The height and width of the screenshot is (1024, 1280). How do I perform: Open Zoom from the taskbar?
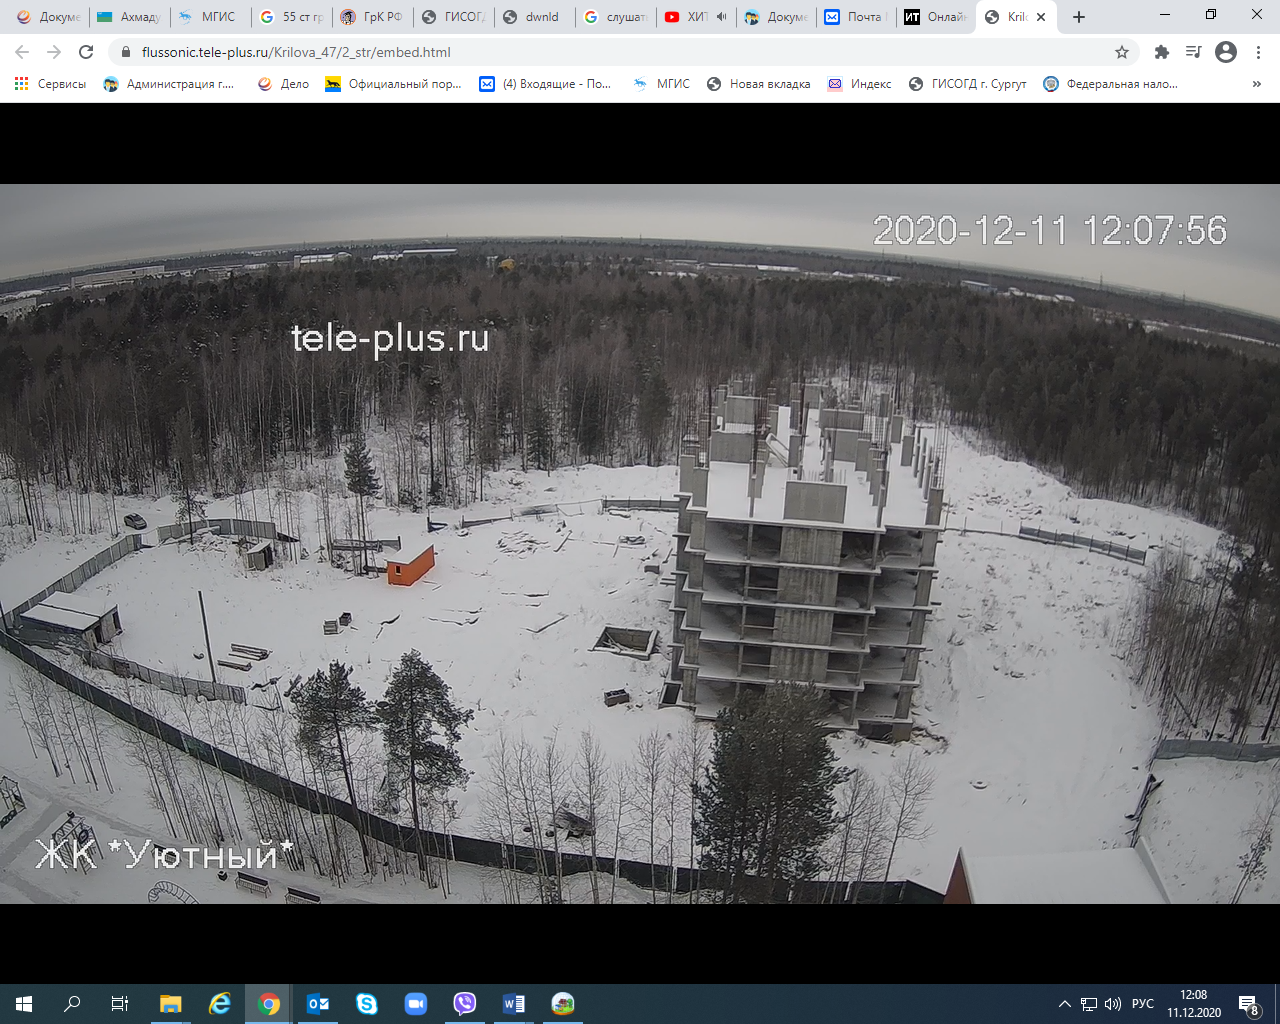[x=416, y=1004]
